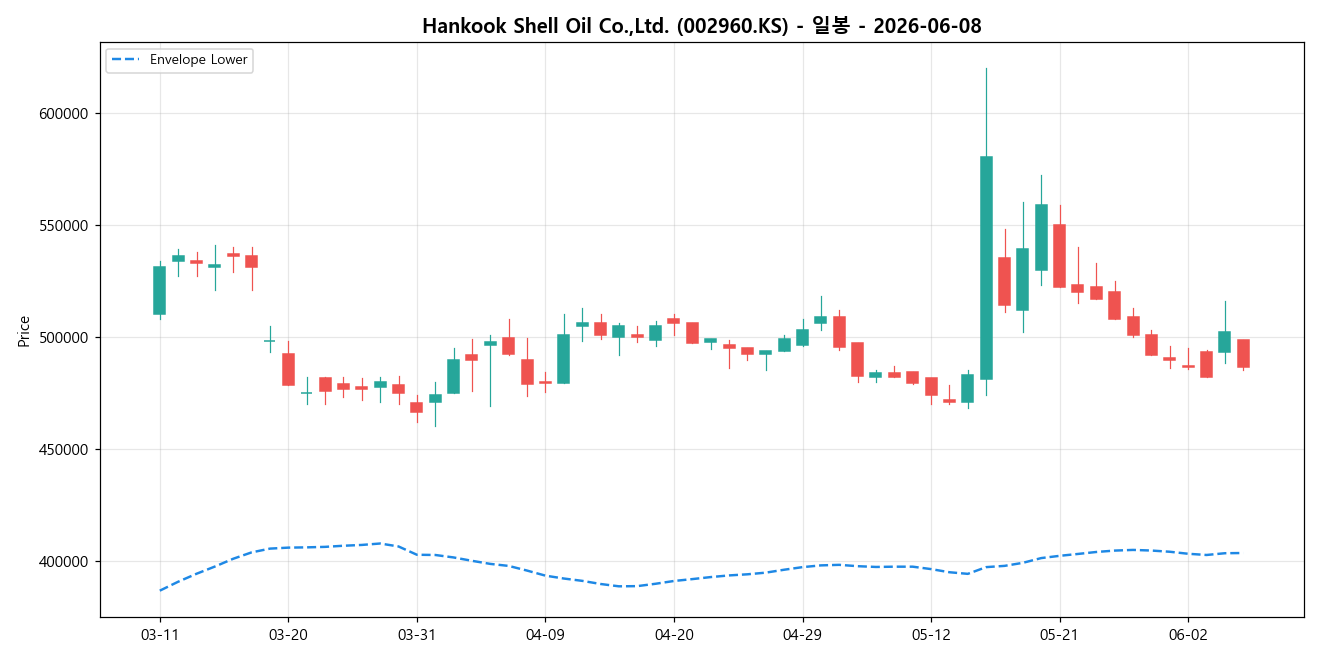Click the 04-20 date label
This screenshot has width=1320, height=660.
(674, 634)
